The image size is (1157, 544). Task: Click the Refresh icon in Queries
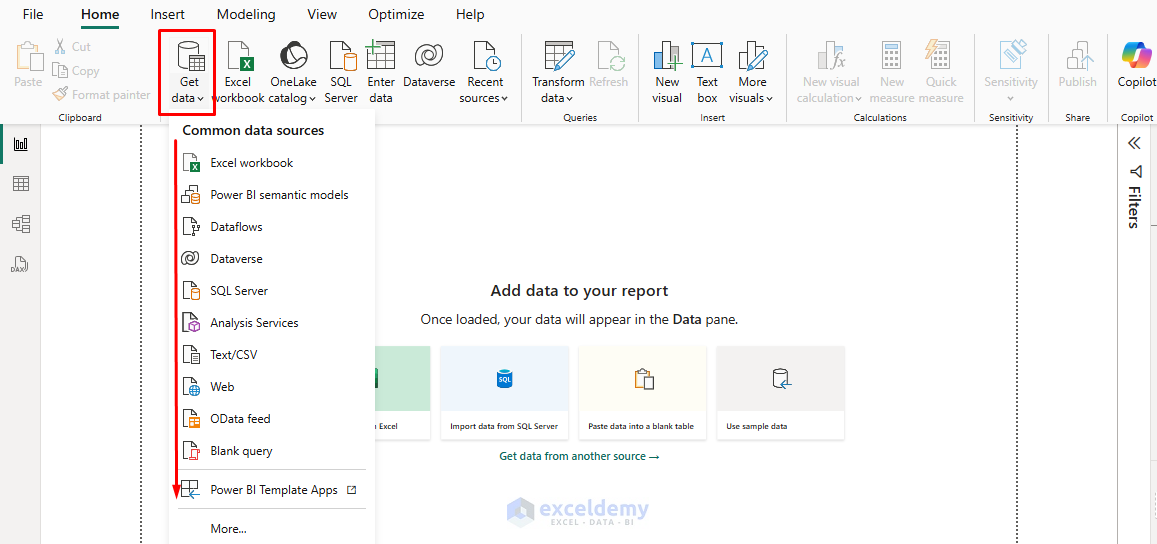point(610,55)
